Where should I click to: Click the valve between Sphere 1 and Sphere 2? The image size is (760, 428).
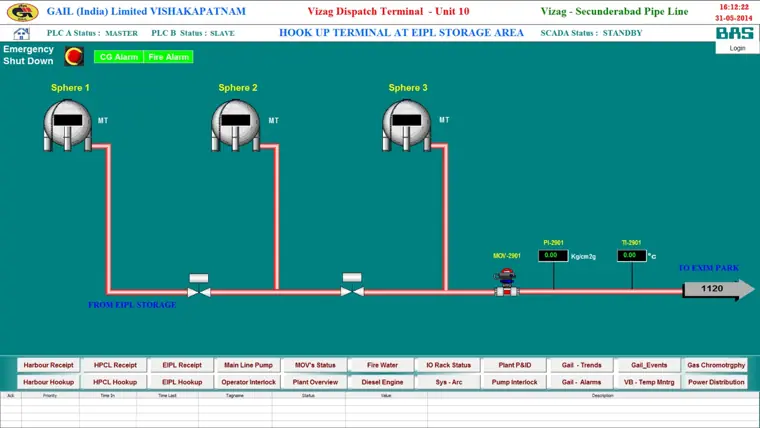coord(199,292)
